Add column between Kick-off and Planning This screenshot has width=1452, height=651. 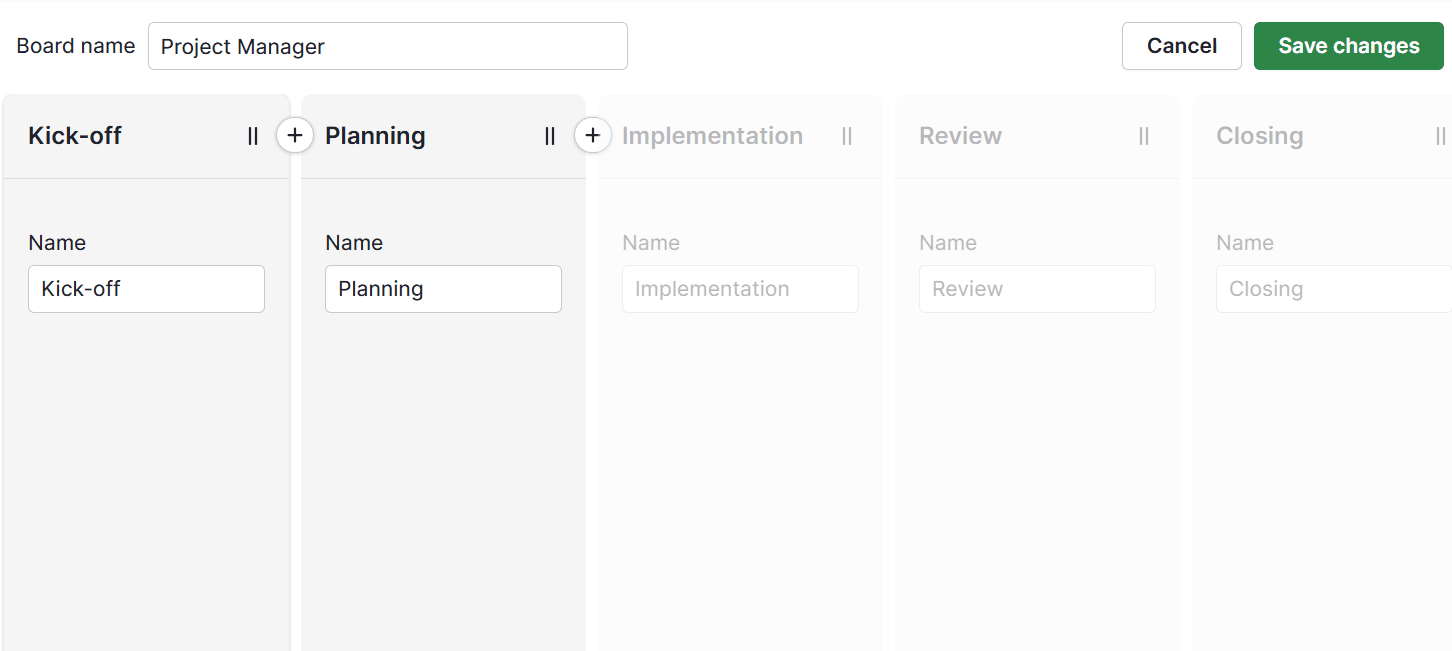point(295,135)
